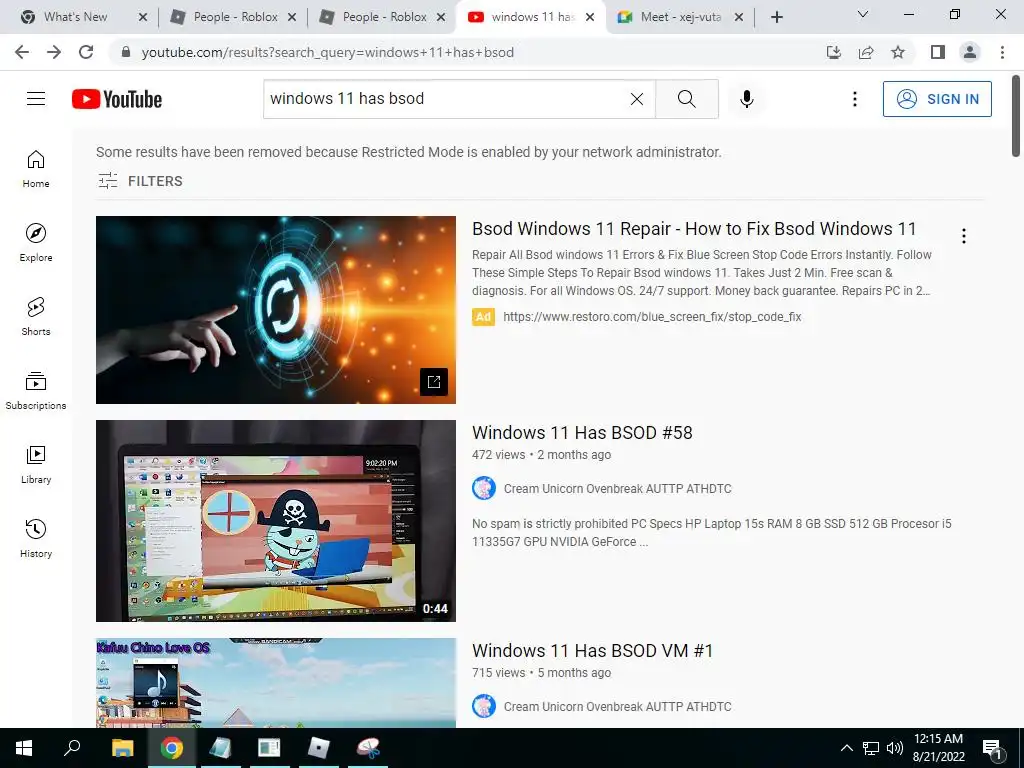Image resolution: width=1024 pixels, height=768 pixels.
Task: Switch to the Meet - xej-vuta tab
Action: pyautogui.click(x=680, y=17)
